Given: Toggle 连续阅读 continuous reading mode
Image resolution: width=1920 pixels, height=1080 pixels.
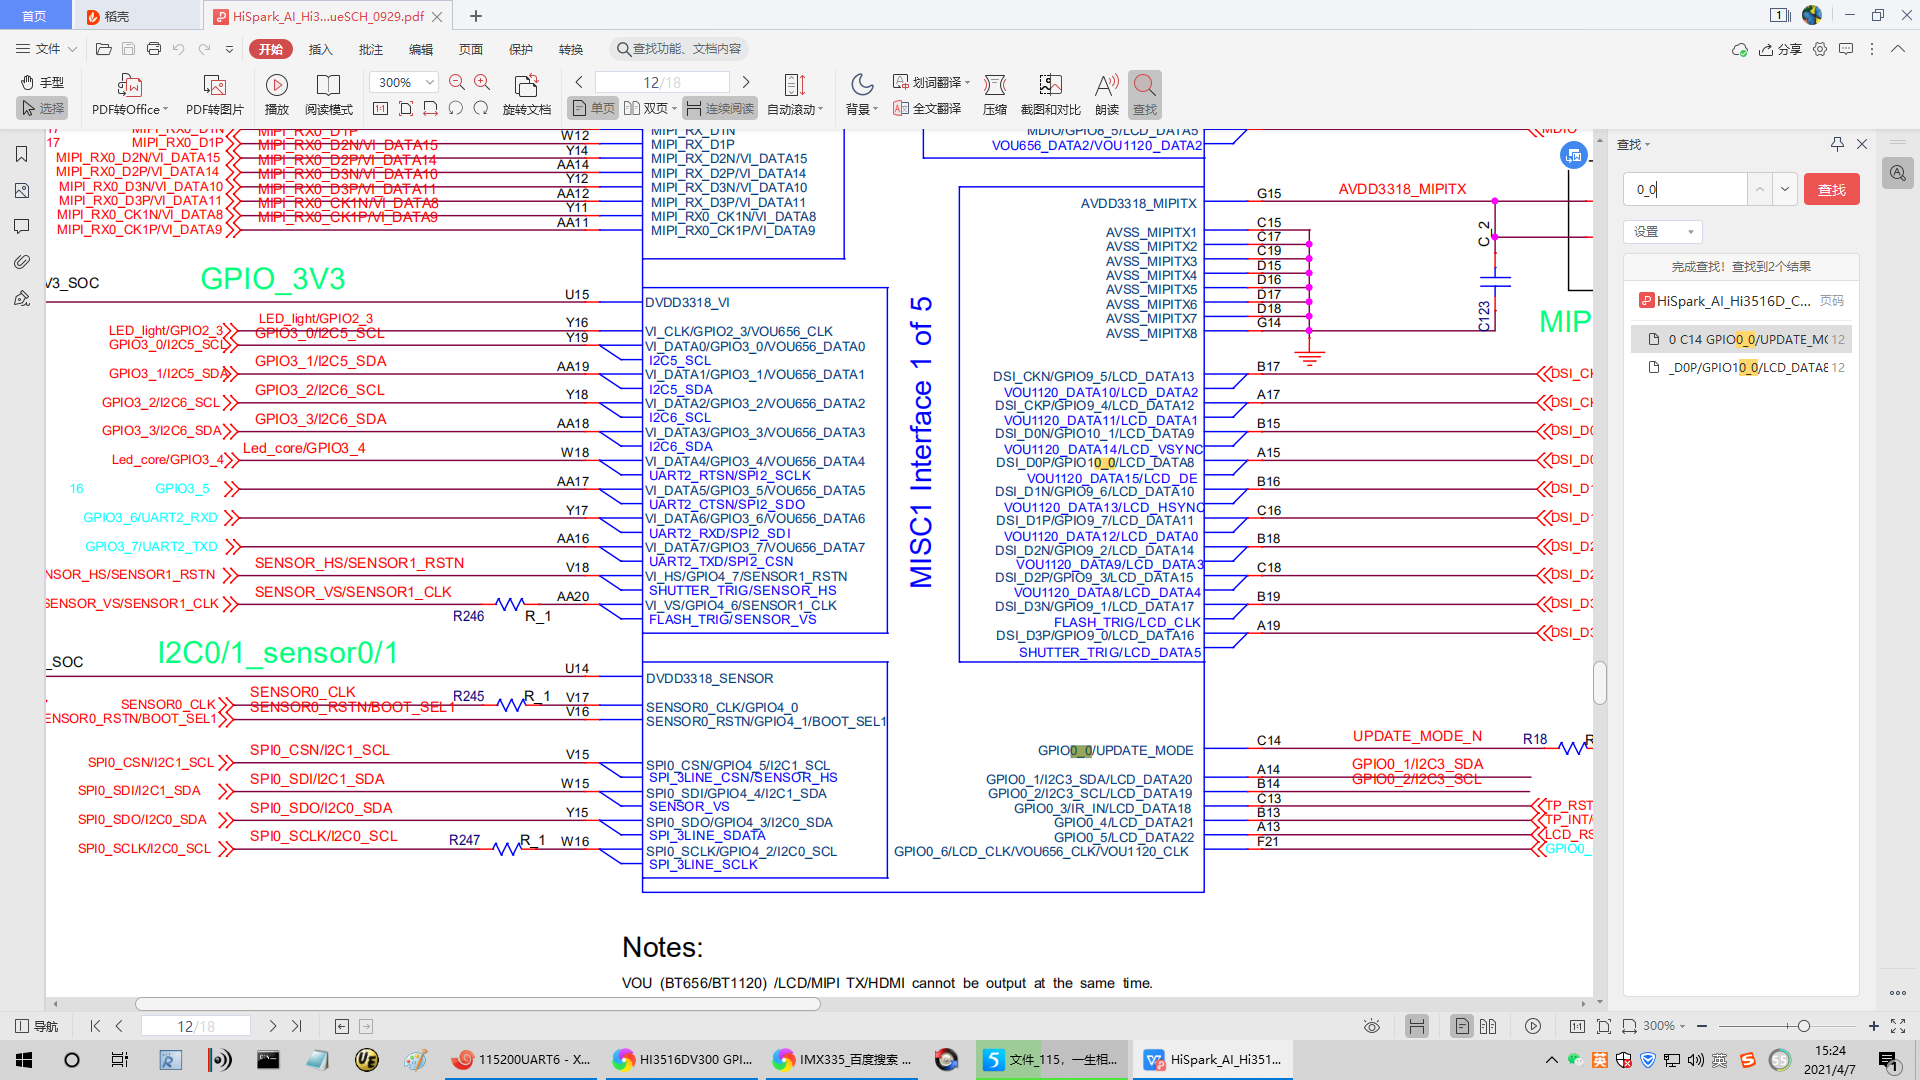Looking at the screenshot, I should (x=720, y=108).
